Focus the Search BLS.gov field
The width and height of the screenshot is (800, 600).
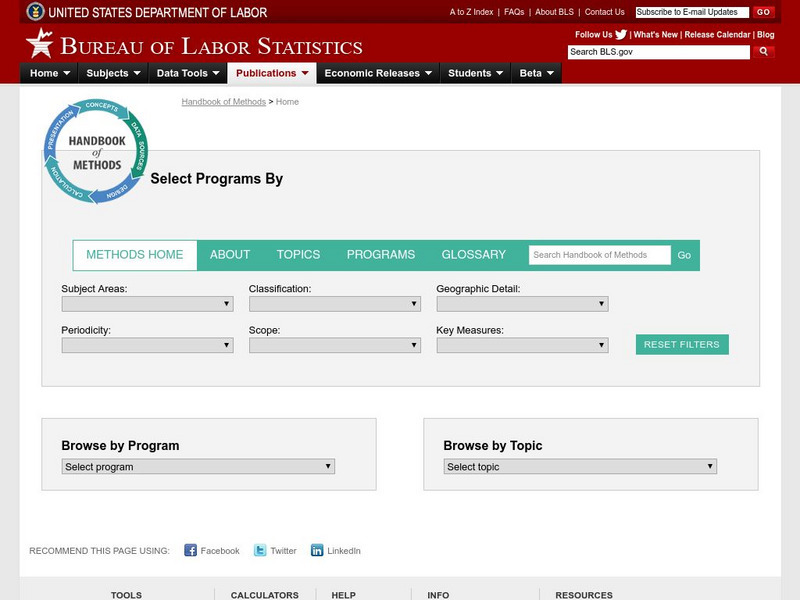point(659,52)
